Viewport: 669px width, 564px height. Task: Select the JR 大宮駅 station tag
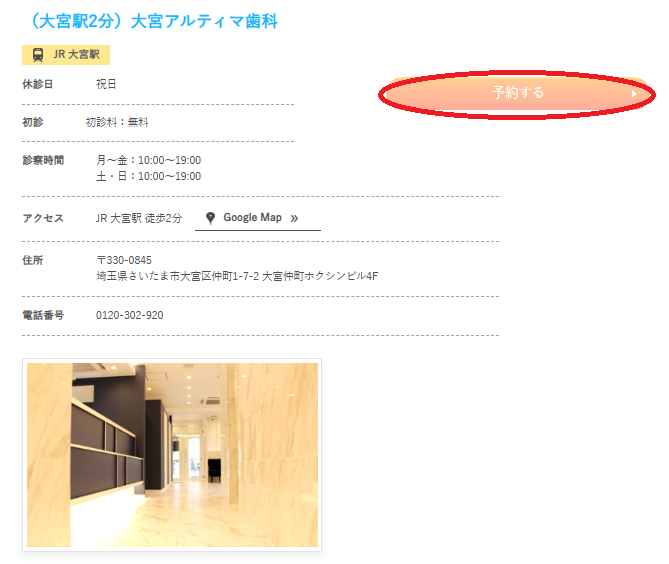[x=66, y=55]
